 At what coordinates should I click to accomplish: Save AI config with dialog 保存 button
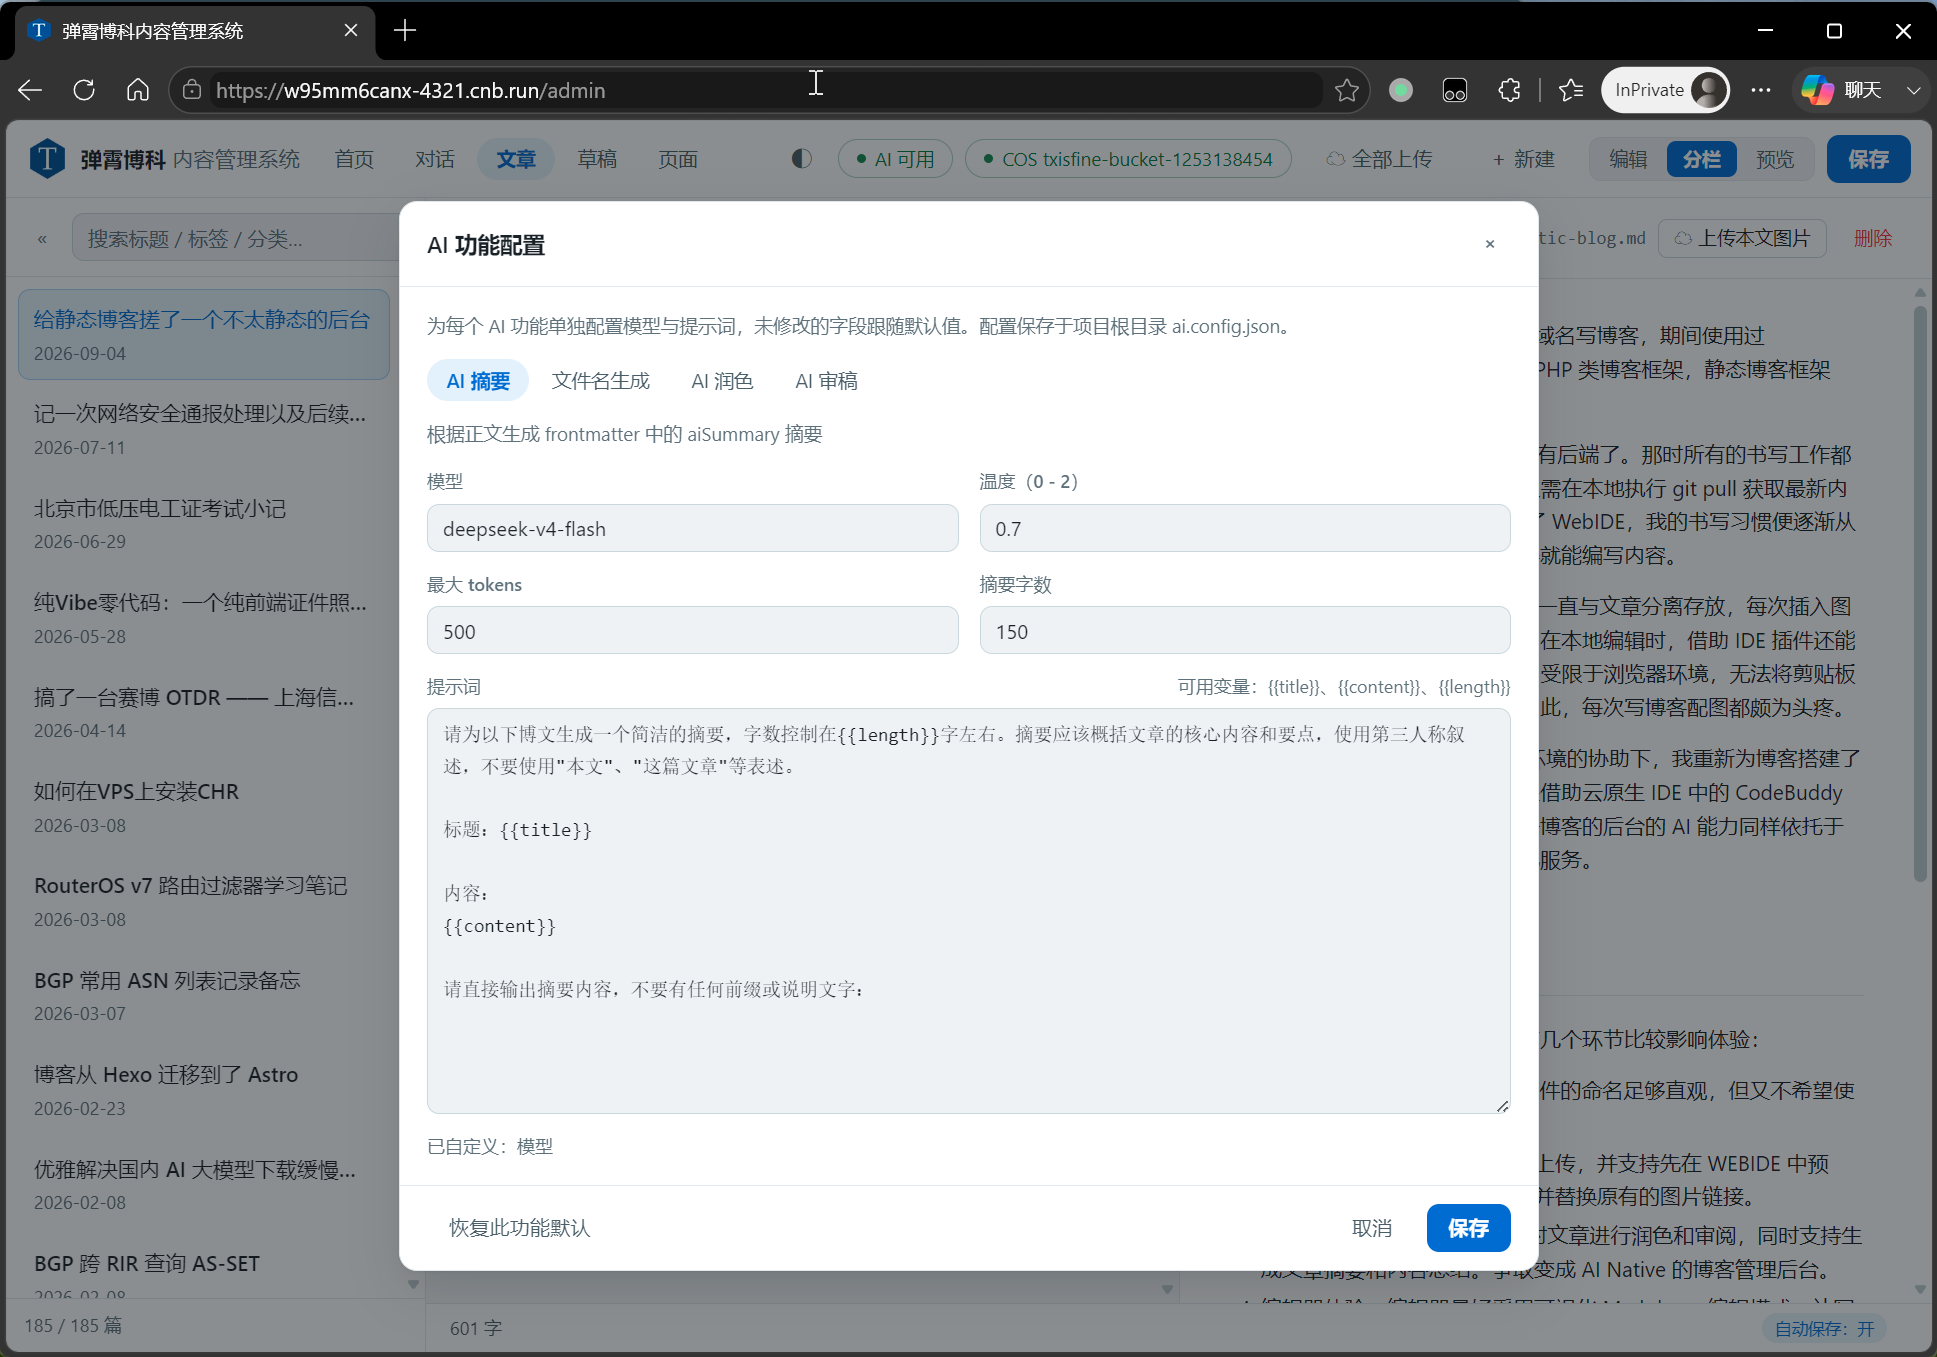1468,1228
